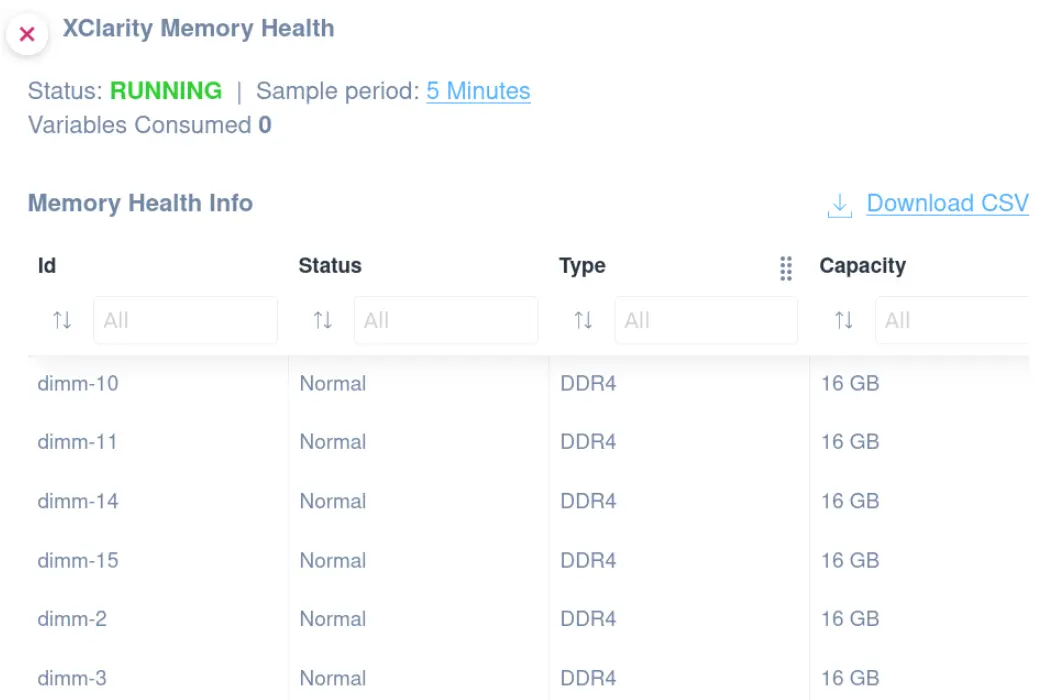Click the Type column header
The width and height of the screenshot is (1037, 700).
[582, 265]
